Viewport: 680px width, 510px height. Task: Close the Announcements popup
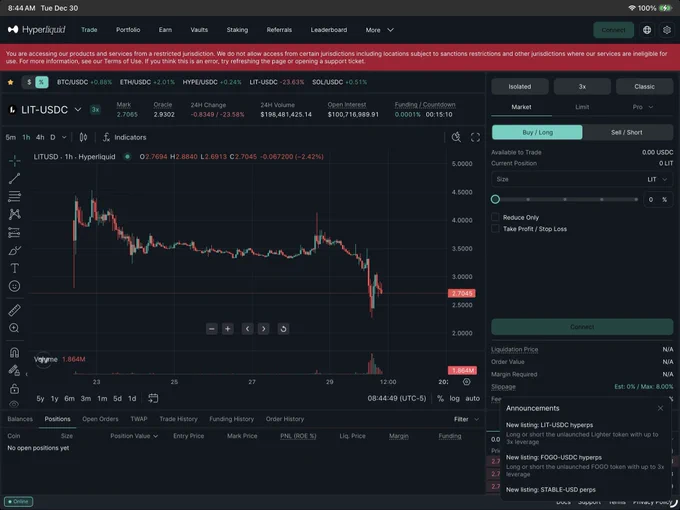click(x=660, y=408)
